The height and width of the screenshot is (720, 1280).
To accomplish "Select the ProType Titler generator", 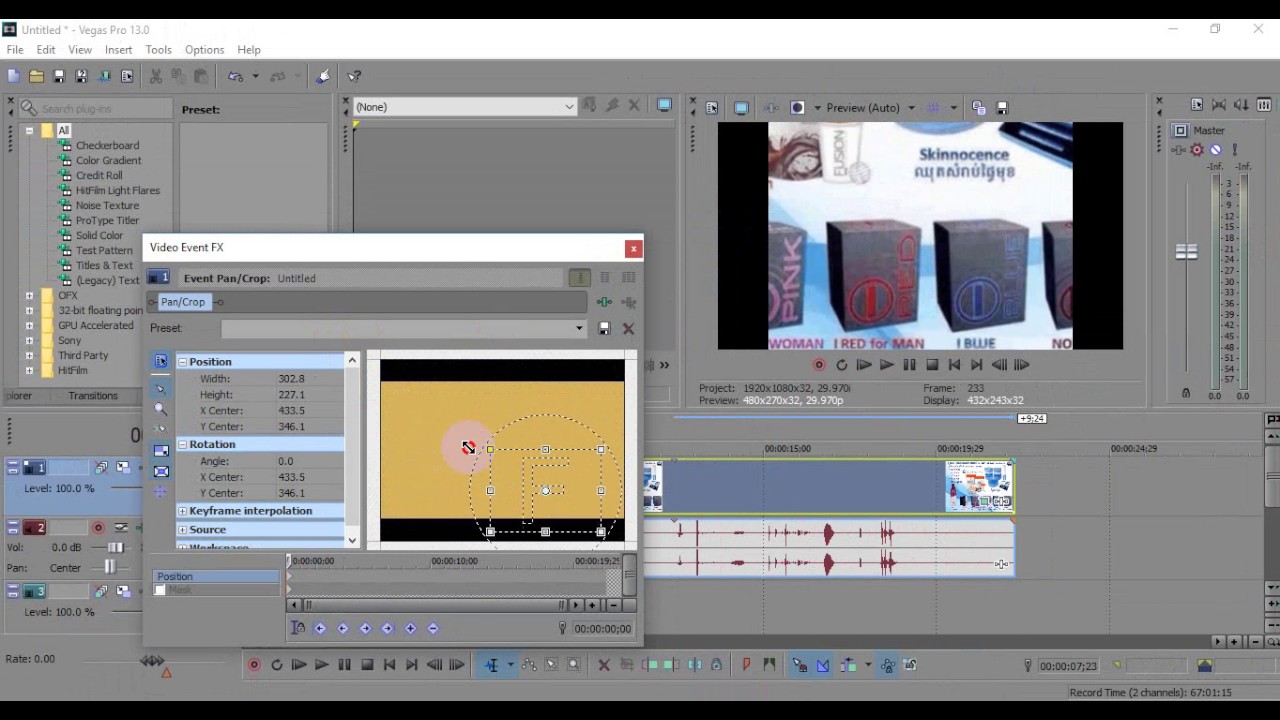I will [107, 221].
